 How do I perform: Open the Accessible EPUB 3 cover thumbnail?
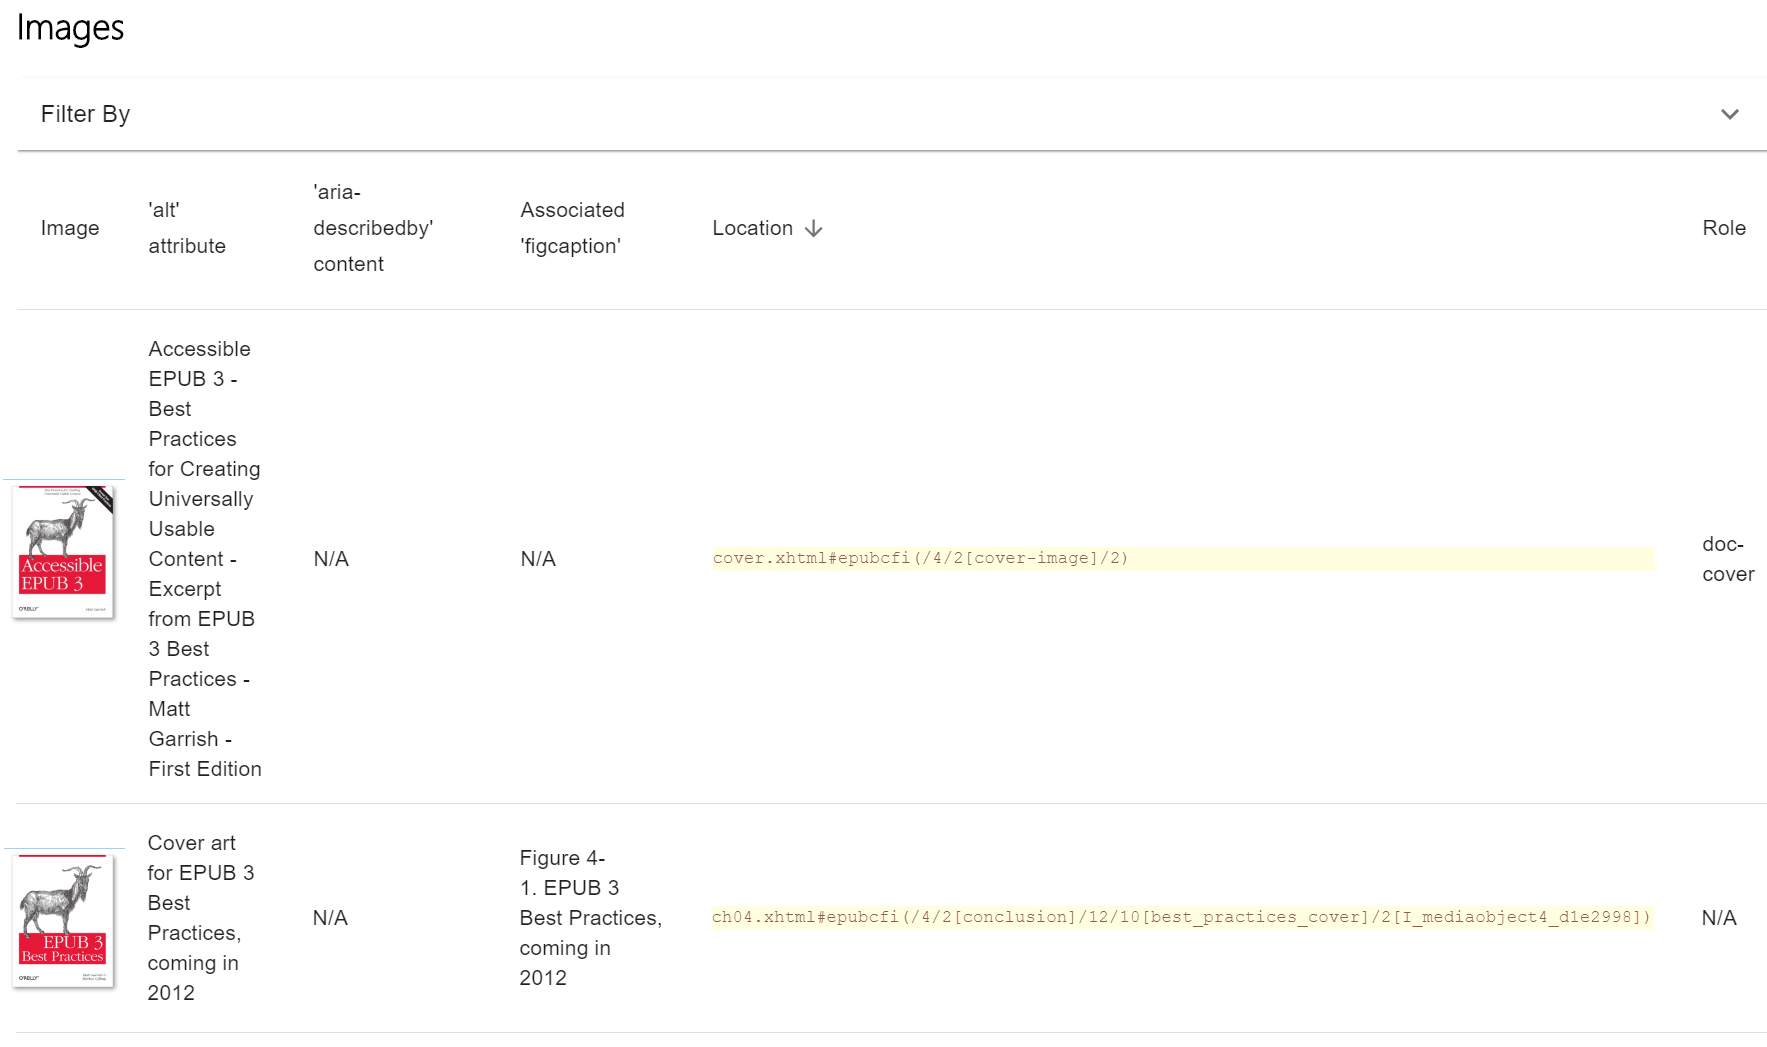coord(63,552)
